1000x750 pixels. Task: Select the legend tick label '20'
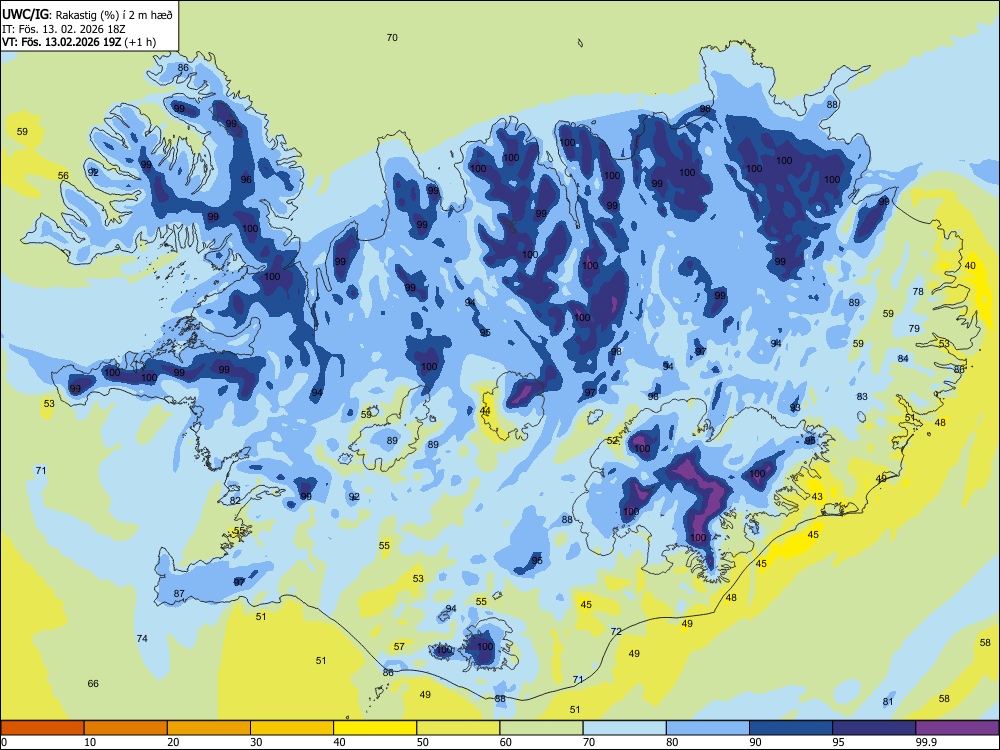173,742
